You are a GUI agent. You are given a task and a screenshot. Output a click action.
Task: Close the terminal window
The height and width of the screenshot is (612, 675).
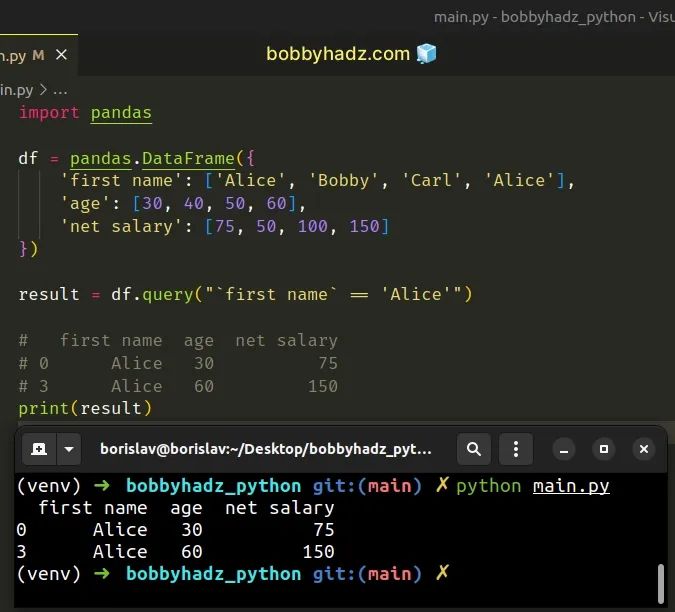(644, 449)
